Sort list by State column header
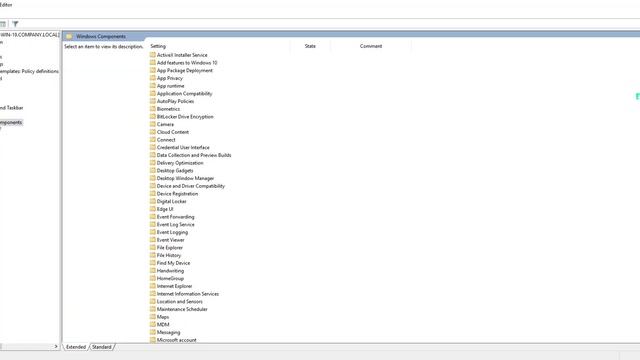Viewport: 640px width, 360px height. (310, 46)
